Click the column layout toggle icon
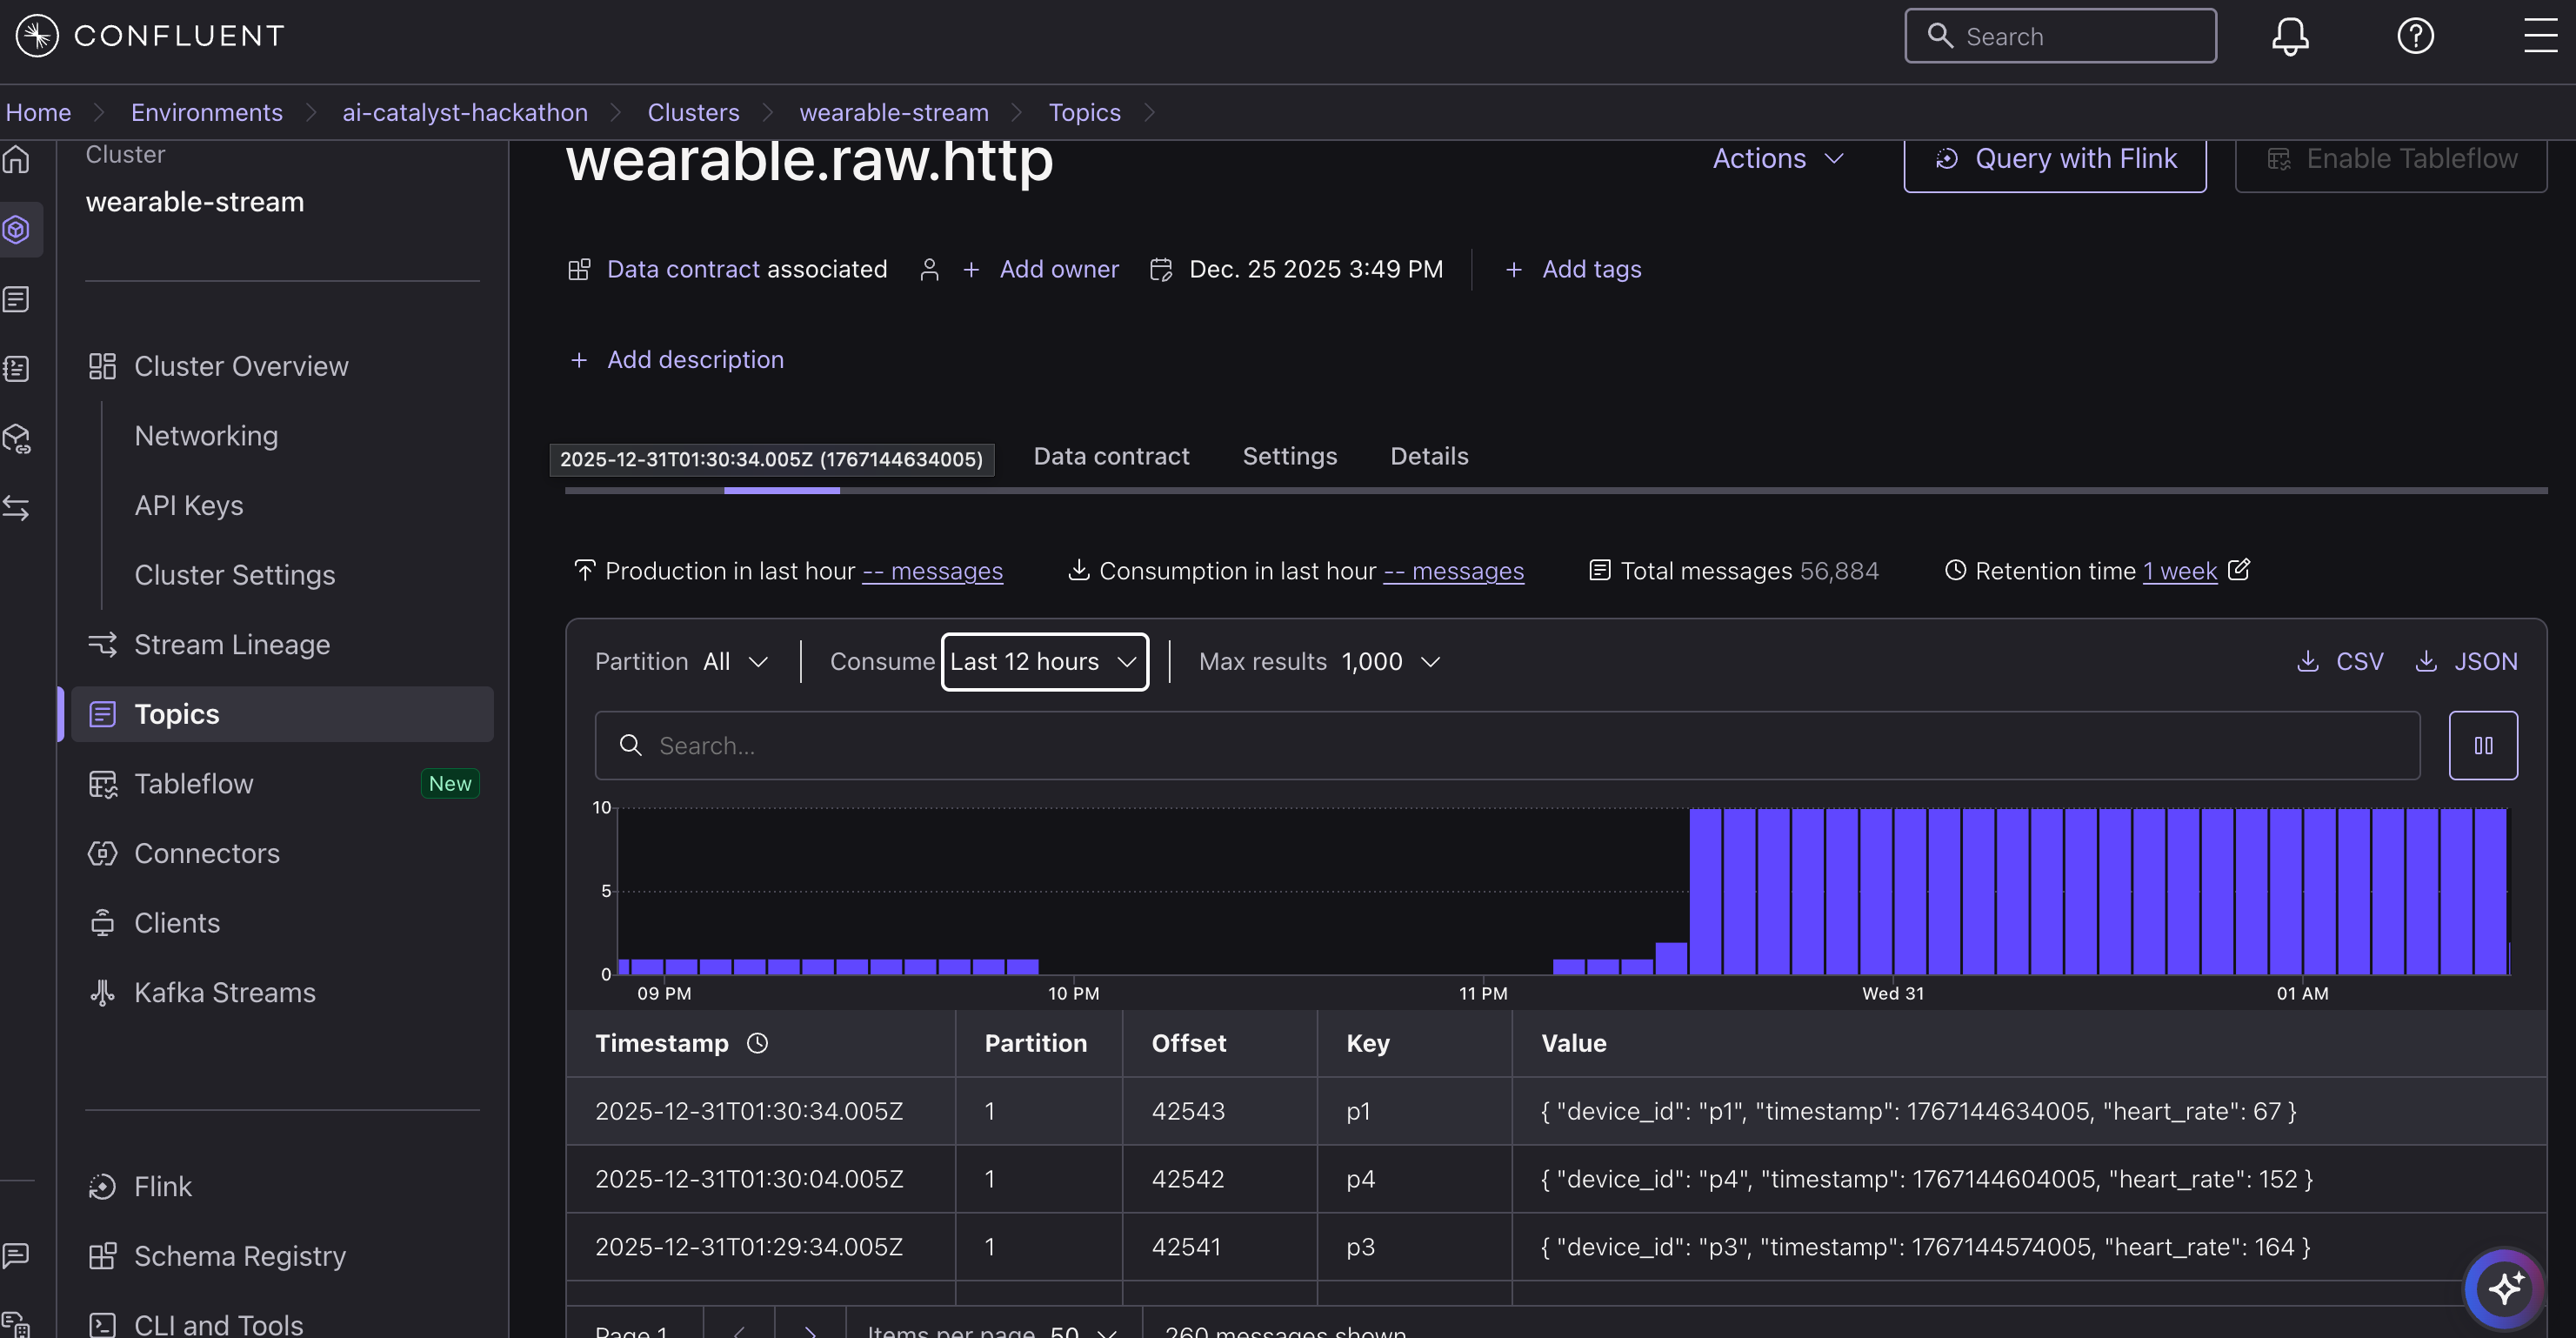 point(2483,745)
